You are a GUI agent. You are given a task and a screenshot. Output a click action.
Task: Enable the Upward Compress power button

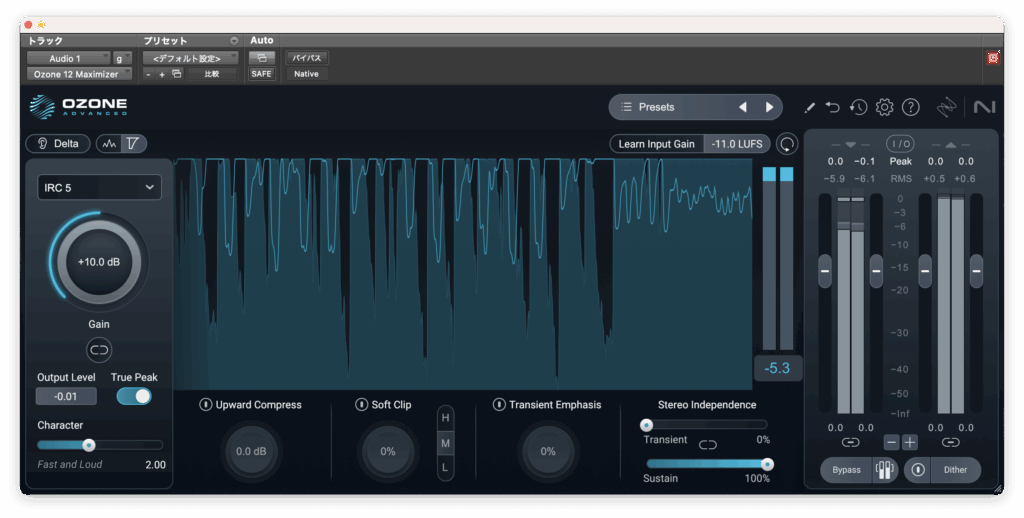point(205,405)
